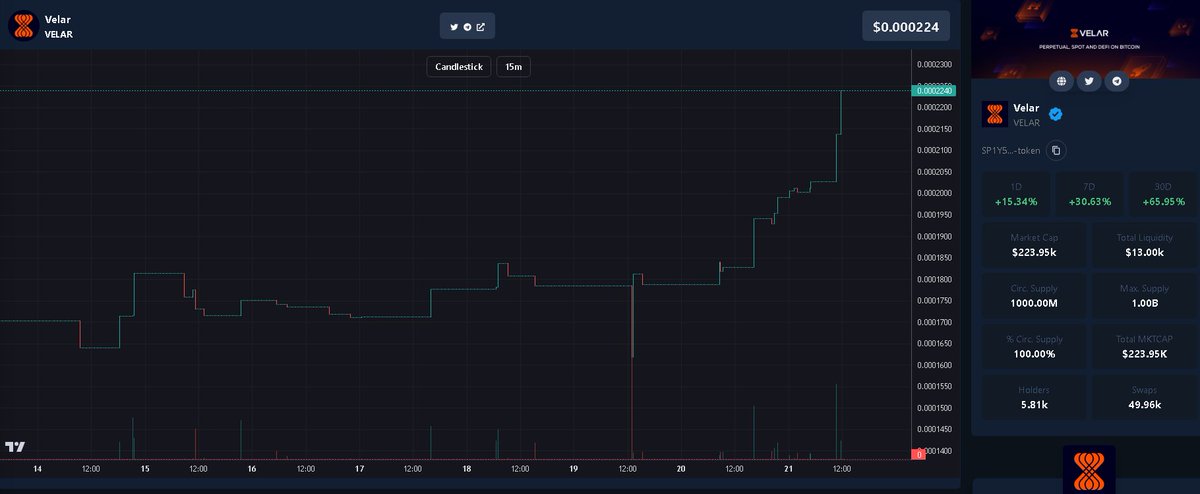
Task: Click the date label 14 on the time axis
Action: tap(38, 468)
